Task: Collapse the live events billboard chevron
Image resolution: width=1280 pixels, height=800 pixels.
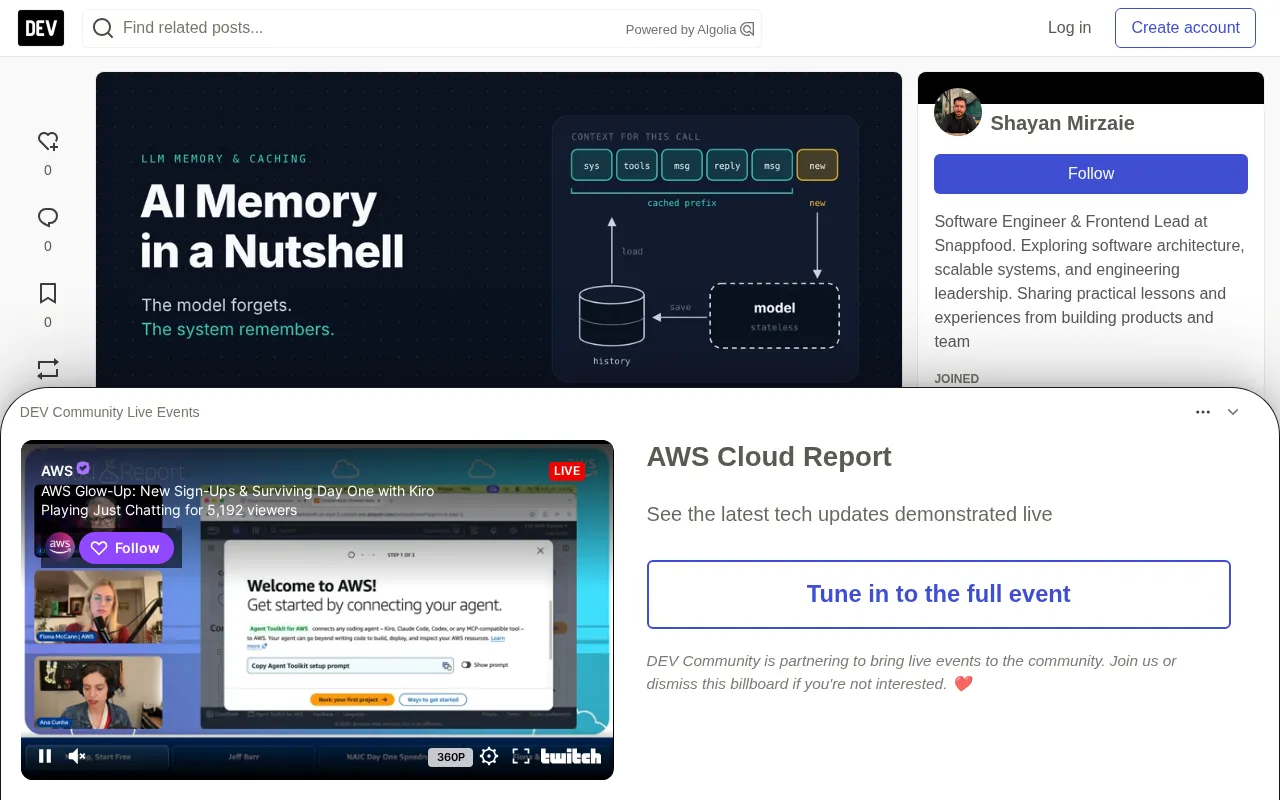Action: click(x=1233, y=412)
